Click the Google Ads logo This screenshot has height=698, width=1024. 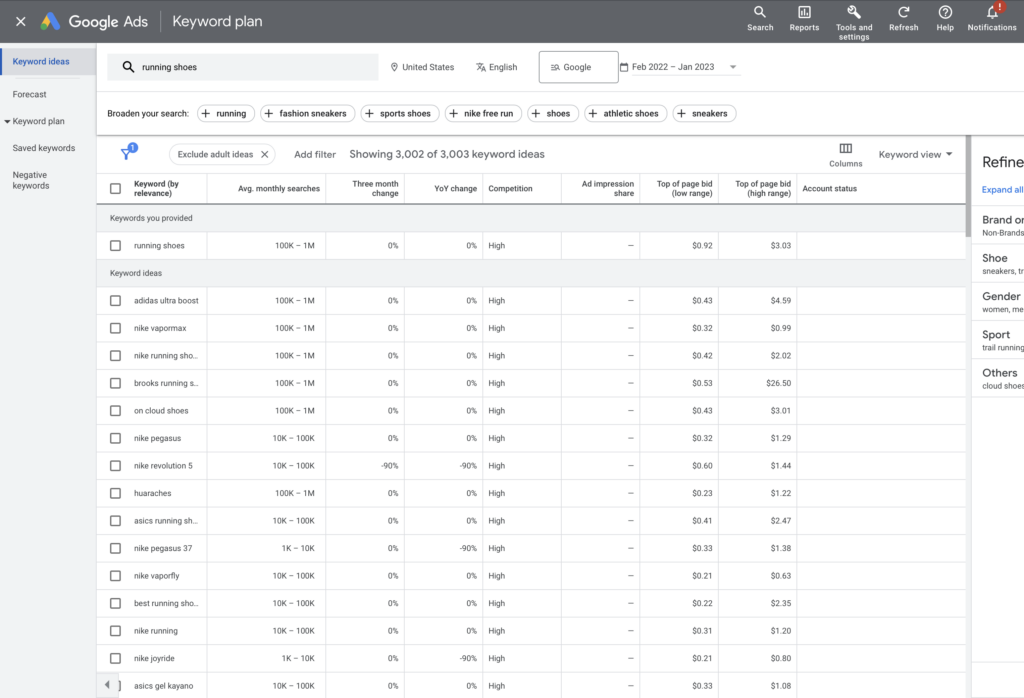(x=50, y=22)
